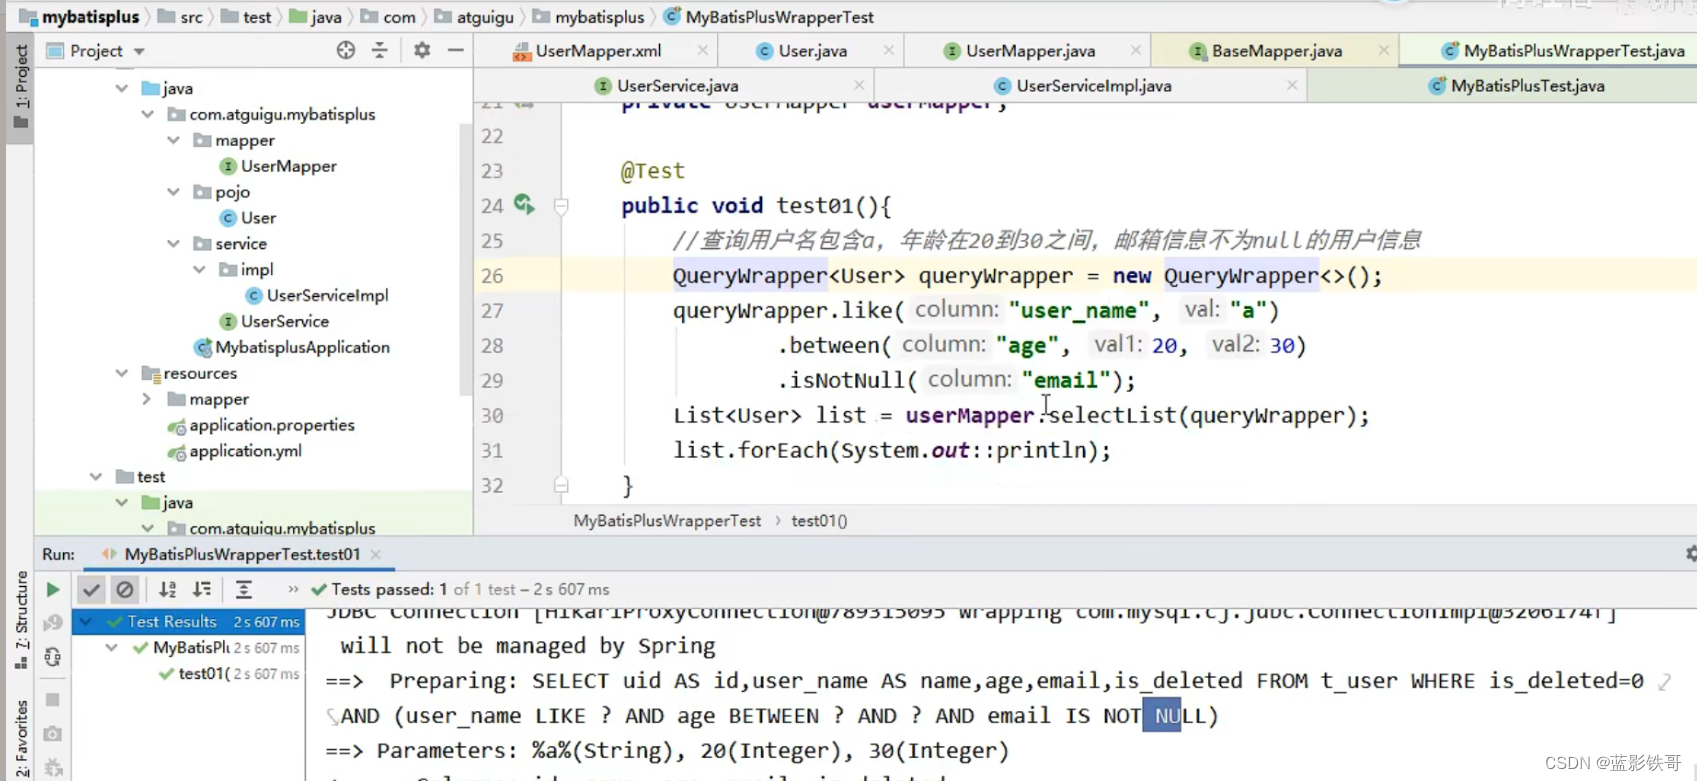Screen dimensions: 1697x781
Task: Sort test results by duration
Action: pyautogui.click(x=202, y=590)
